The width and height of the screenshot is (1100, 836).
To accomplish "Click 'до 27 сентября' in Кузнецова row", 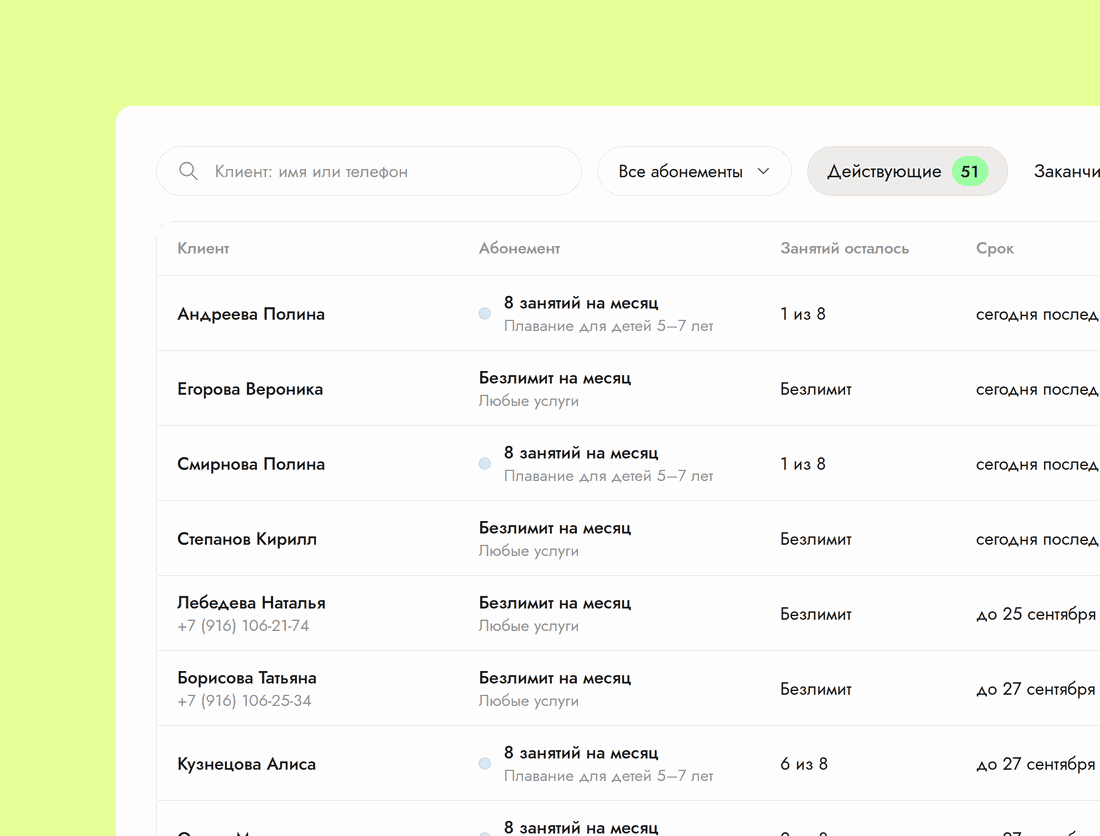I will click(x=1036, y=764).
